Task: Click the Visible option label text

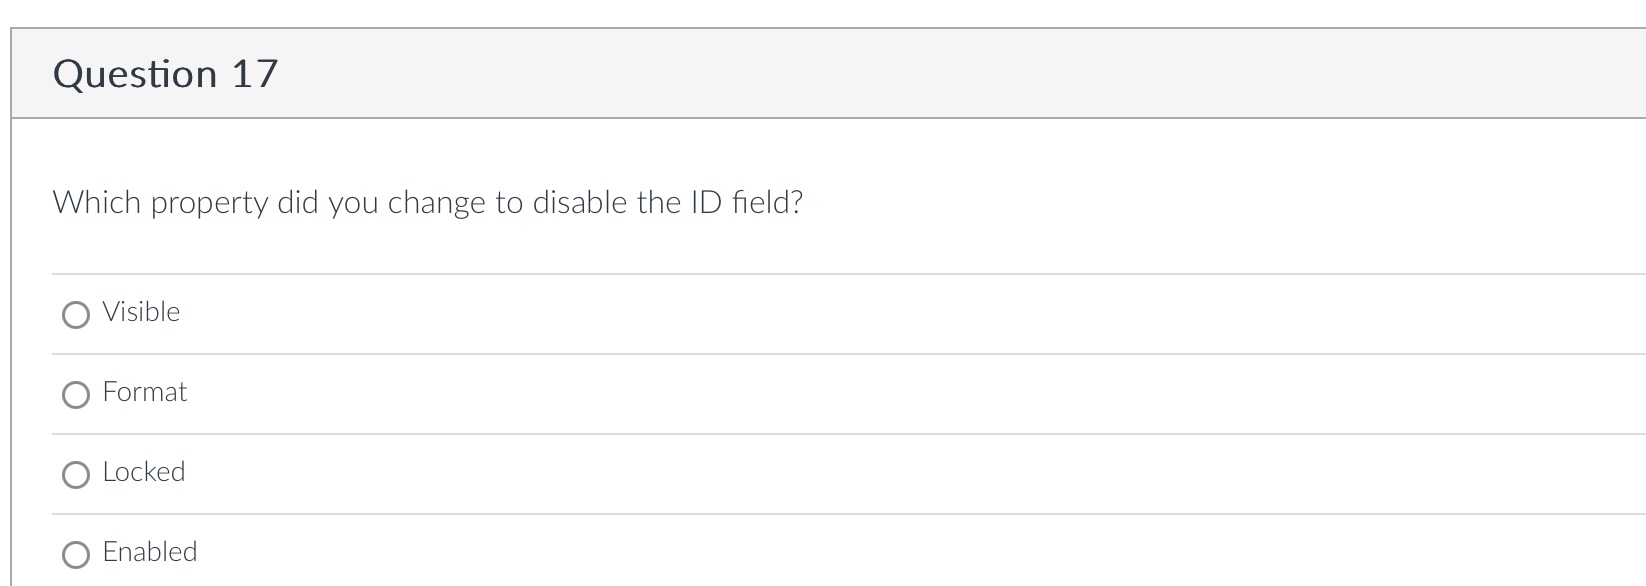Action: coord(140,312)
